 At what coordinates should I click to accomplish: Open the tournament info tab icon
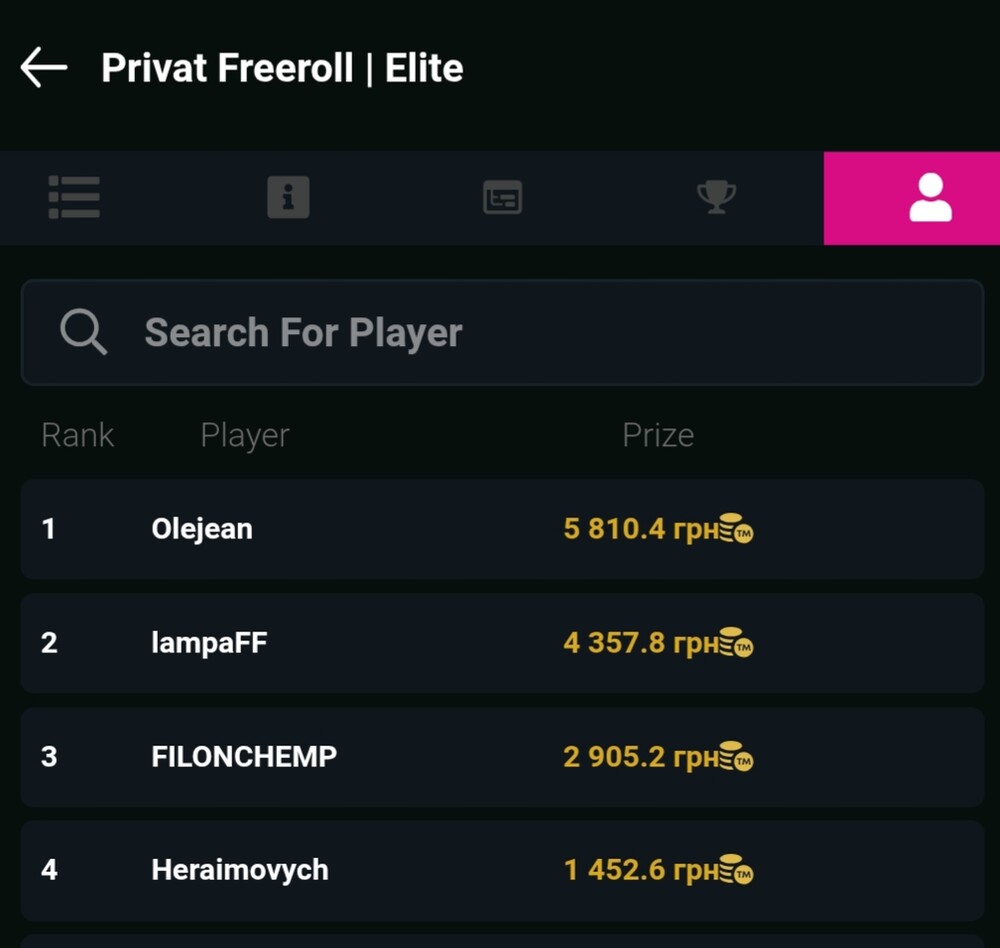pos(288,197)
